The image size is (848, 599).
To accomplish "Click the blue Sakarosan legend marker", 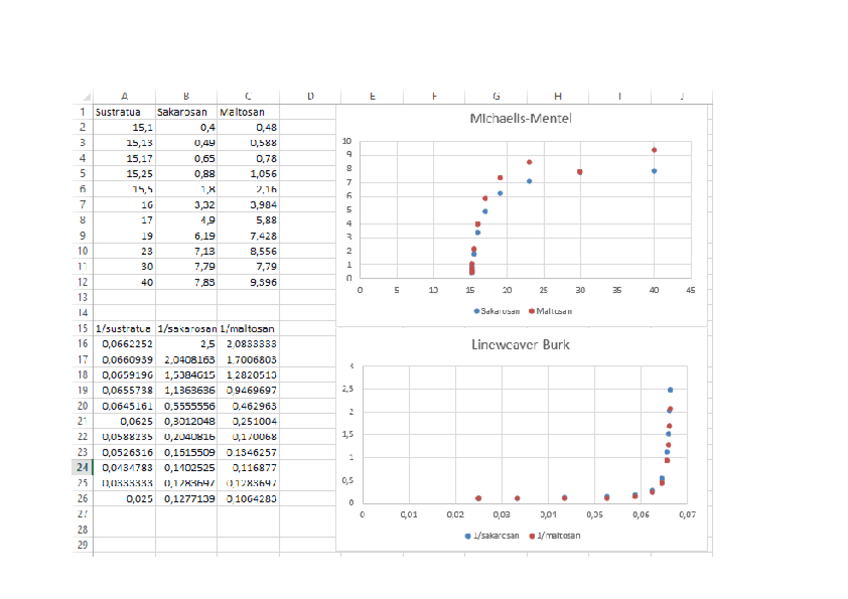I will pyautogui.click(x=476, y=310).
